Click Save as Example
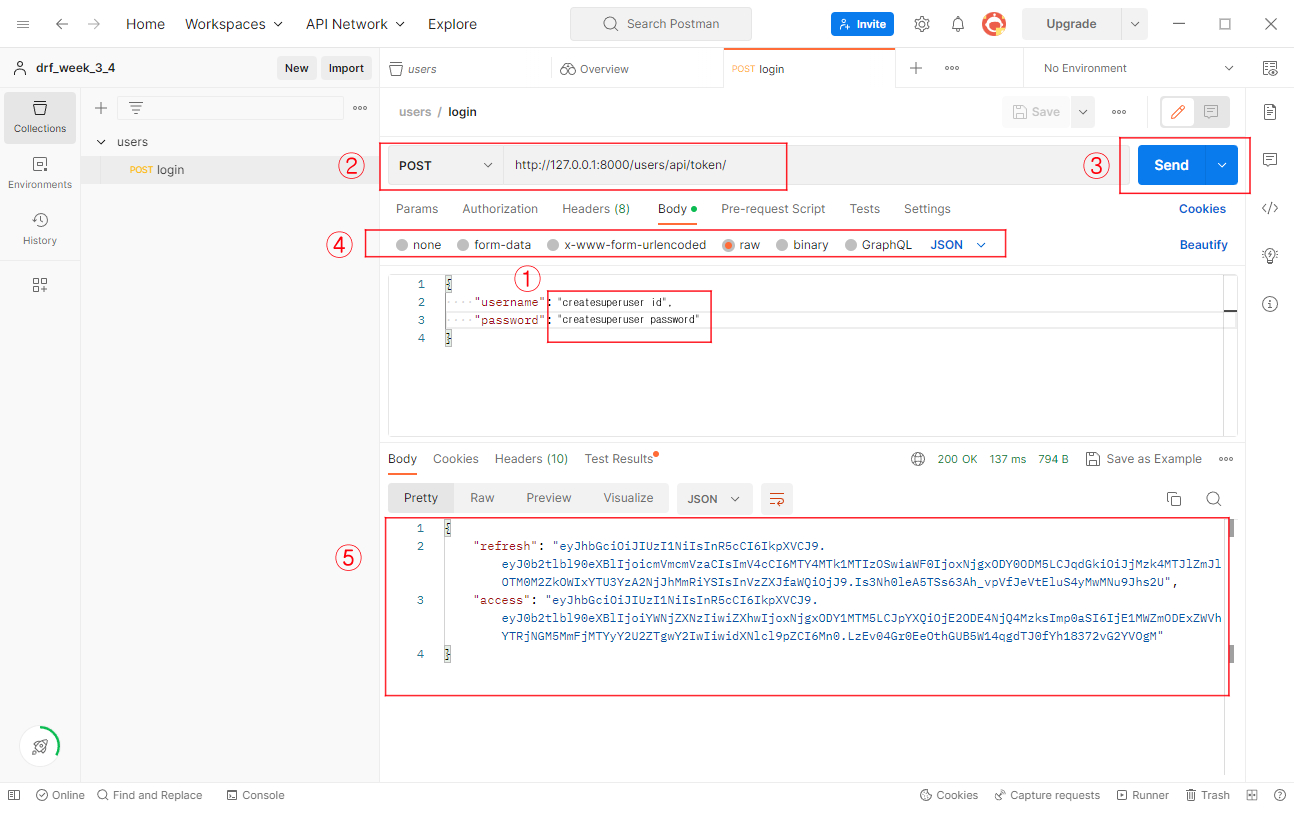 point(1144,459)
